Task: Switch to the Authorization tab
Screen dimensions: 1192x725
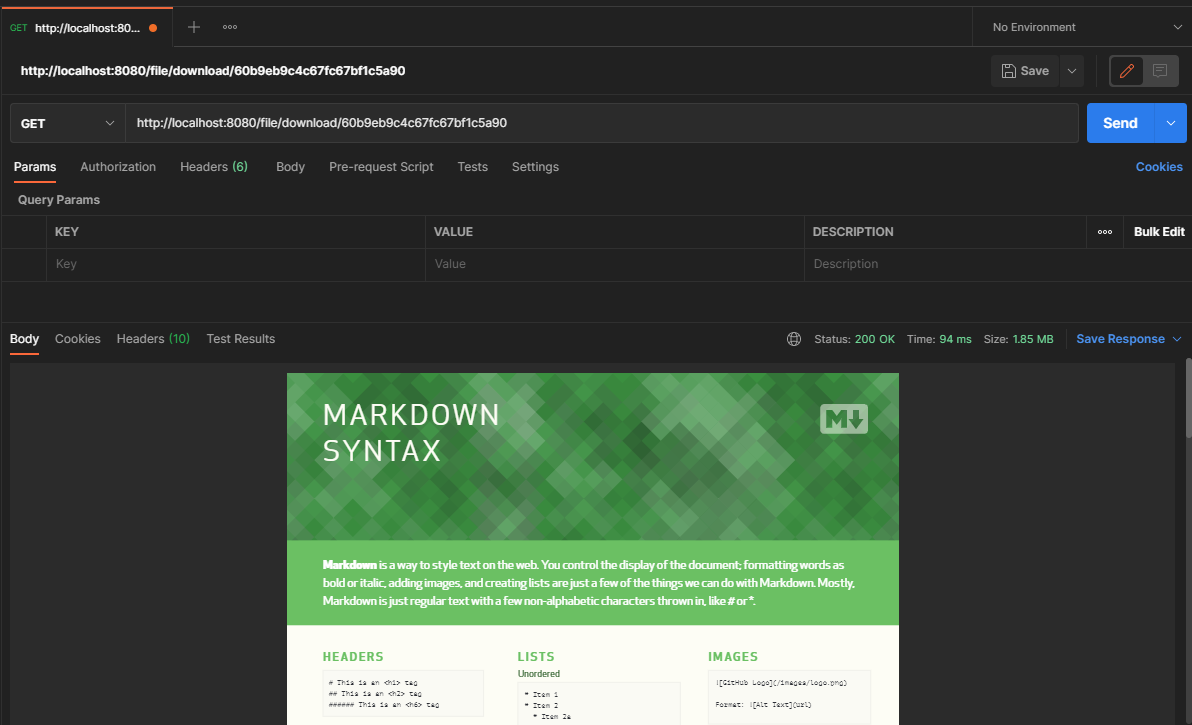Action: [118, 166]
